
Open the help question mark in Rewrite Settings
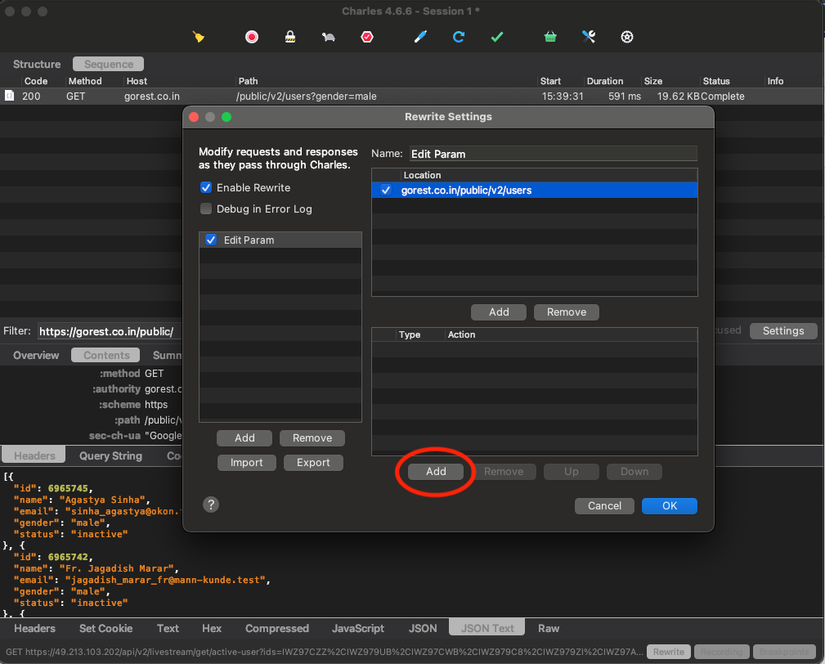[210, 505]
